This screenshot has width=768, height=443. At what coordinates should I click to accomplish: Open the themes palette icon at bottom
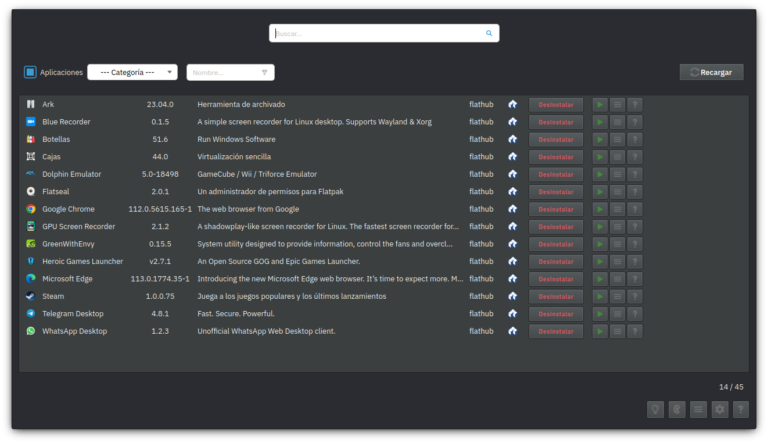(677, 409)
